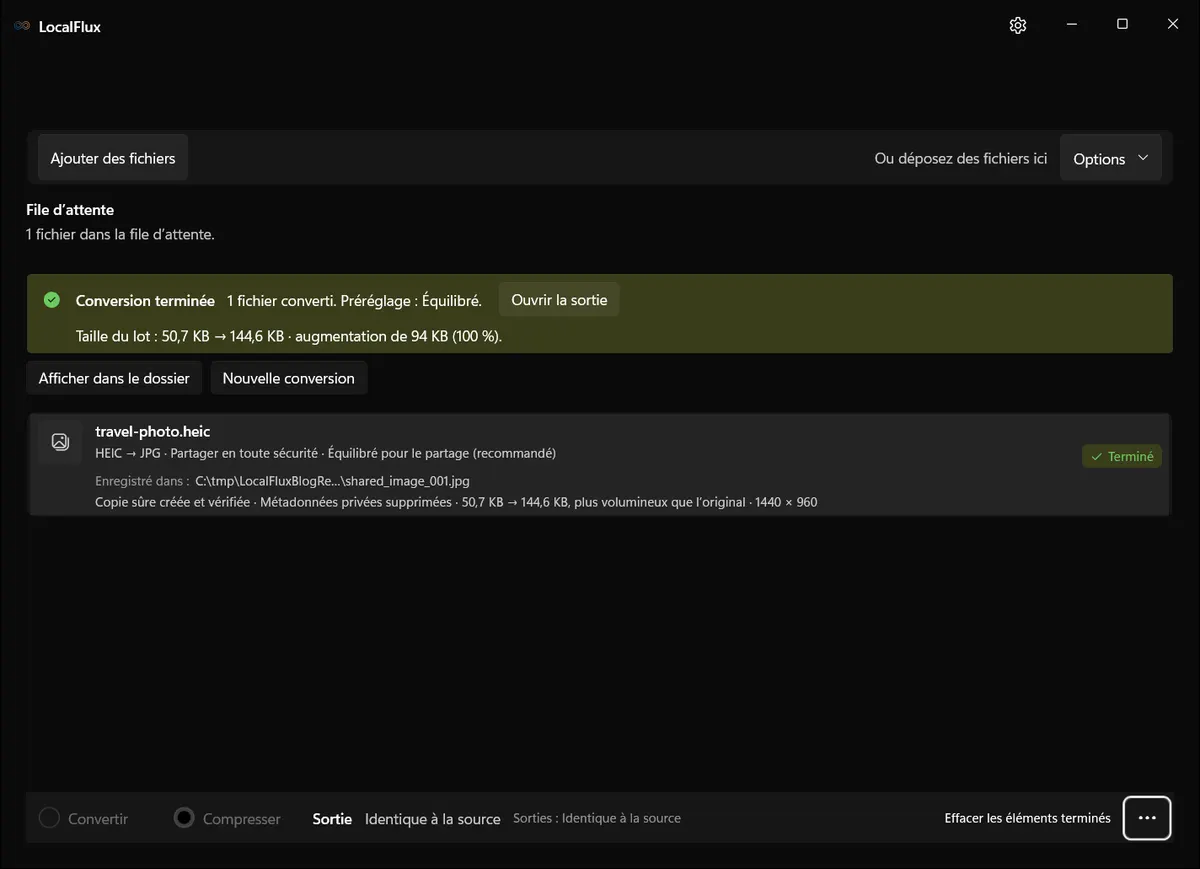Click the green success checkmark icon

point(52,300)
